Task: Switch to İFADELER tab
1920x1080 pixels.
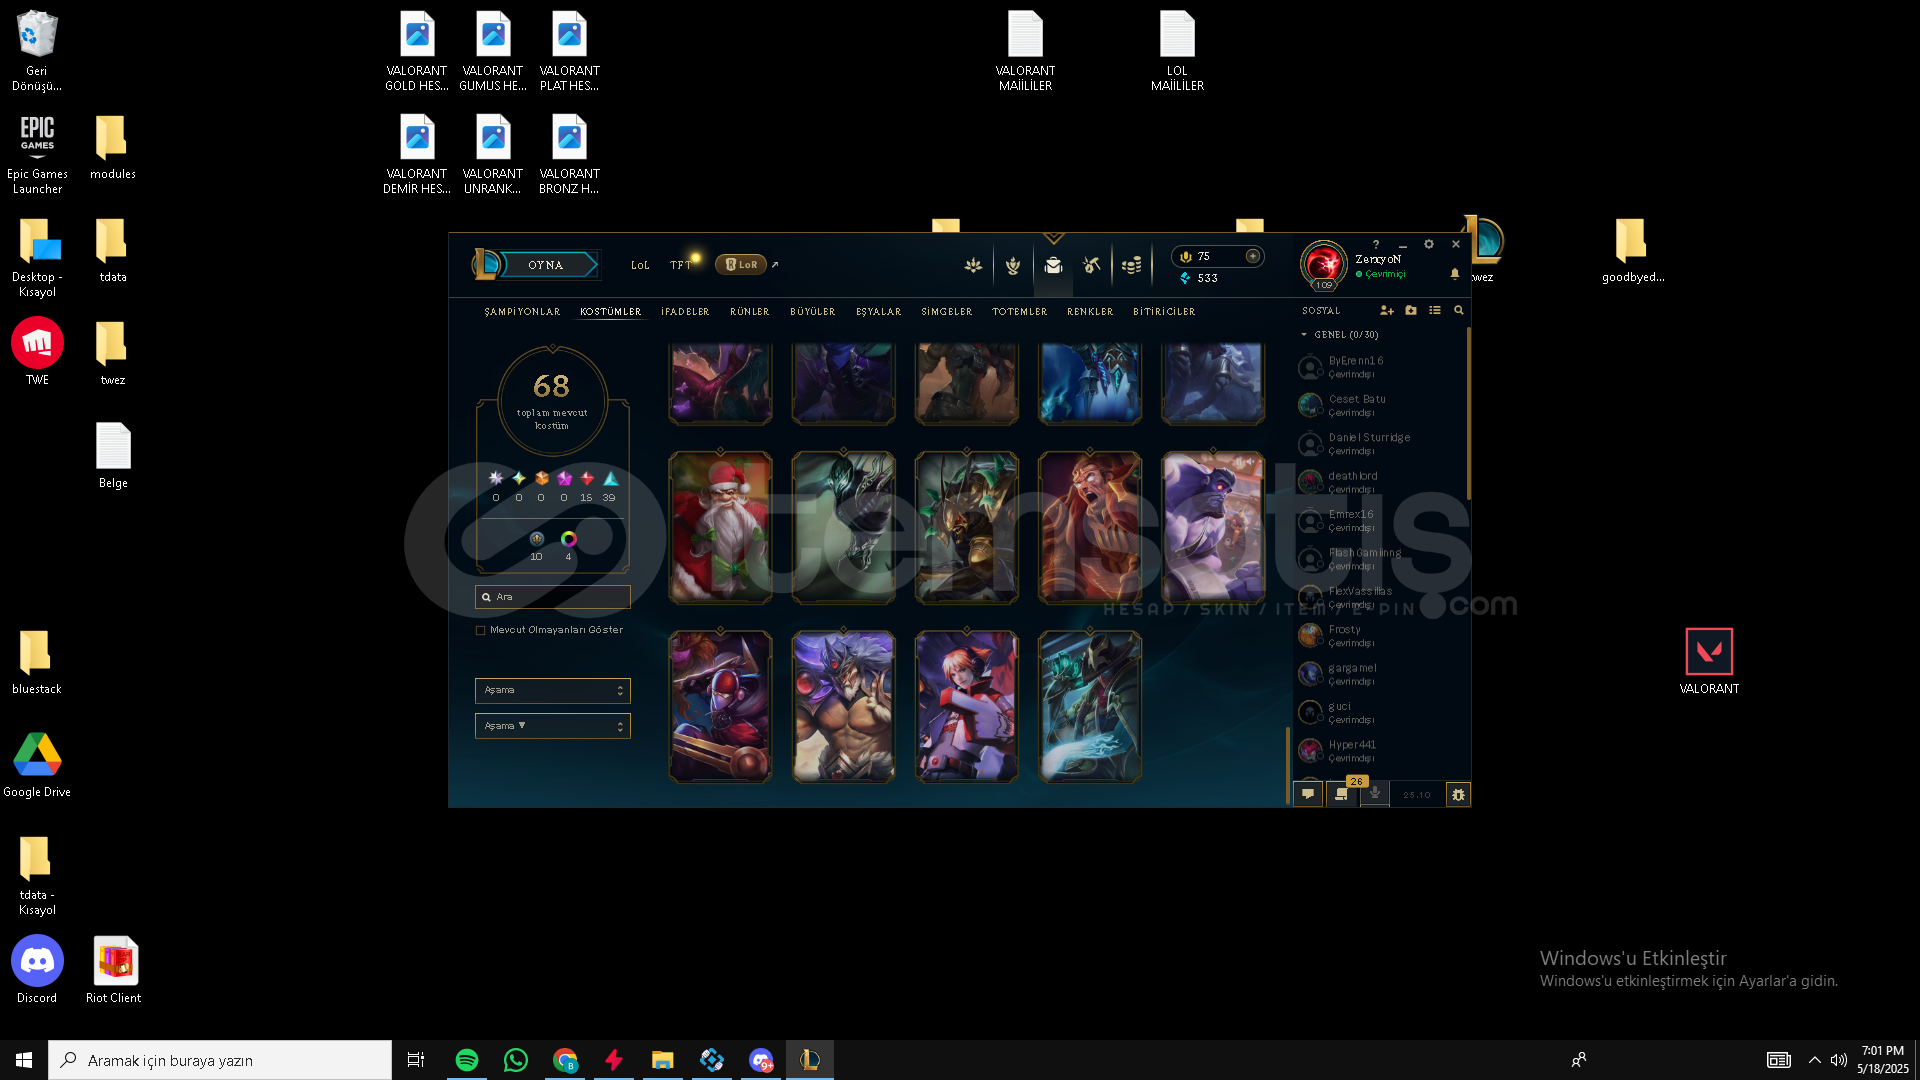Action: (x=685, y=312)
